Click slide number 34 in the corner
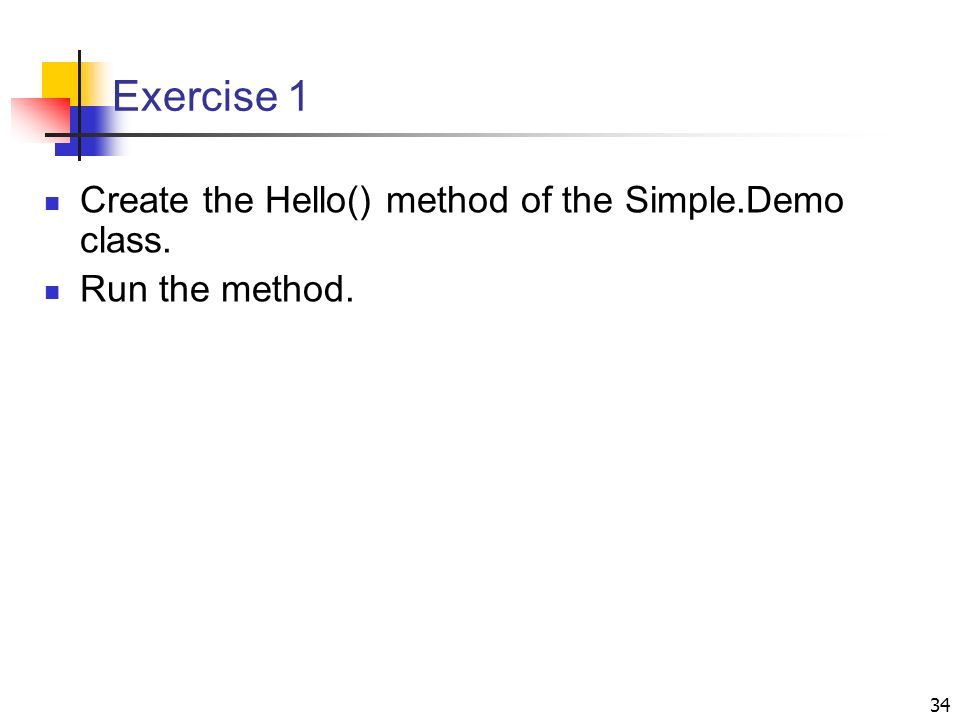This screenshot has width=960, height=720. (940, 705)
